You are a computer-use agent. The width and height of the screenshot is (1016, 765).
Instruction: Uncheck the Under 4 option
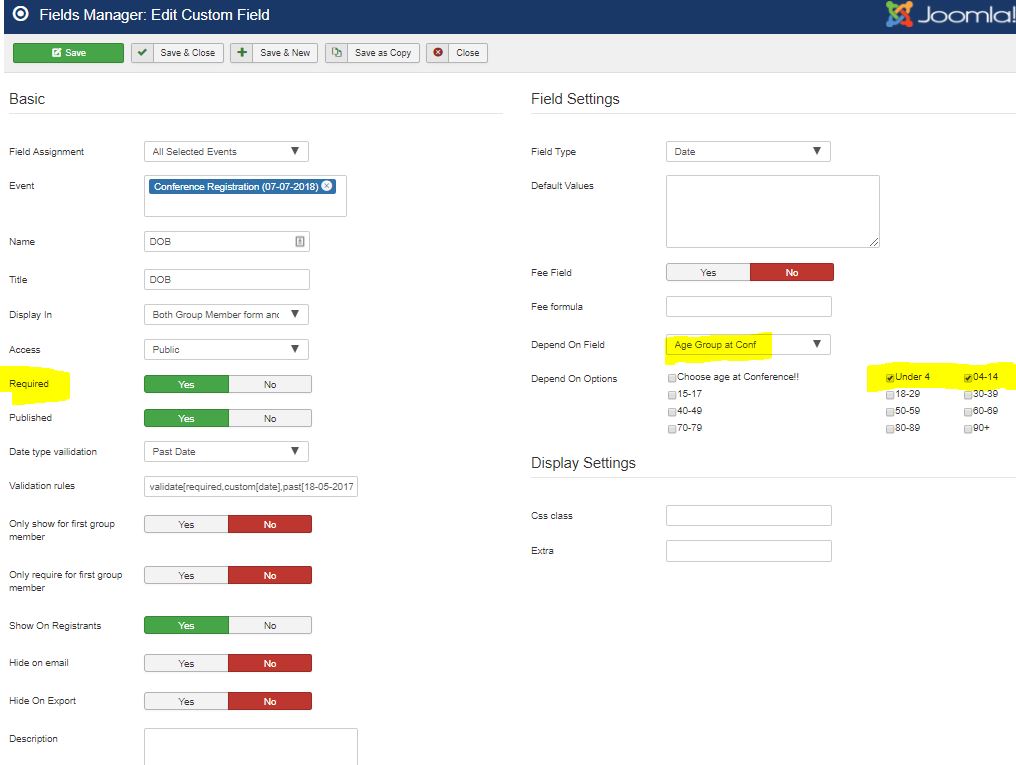pyautogui.click(x=890, y=378)
